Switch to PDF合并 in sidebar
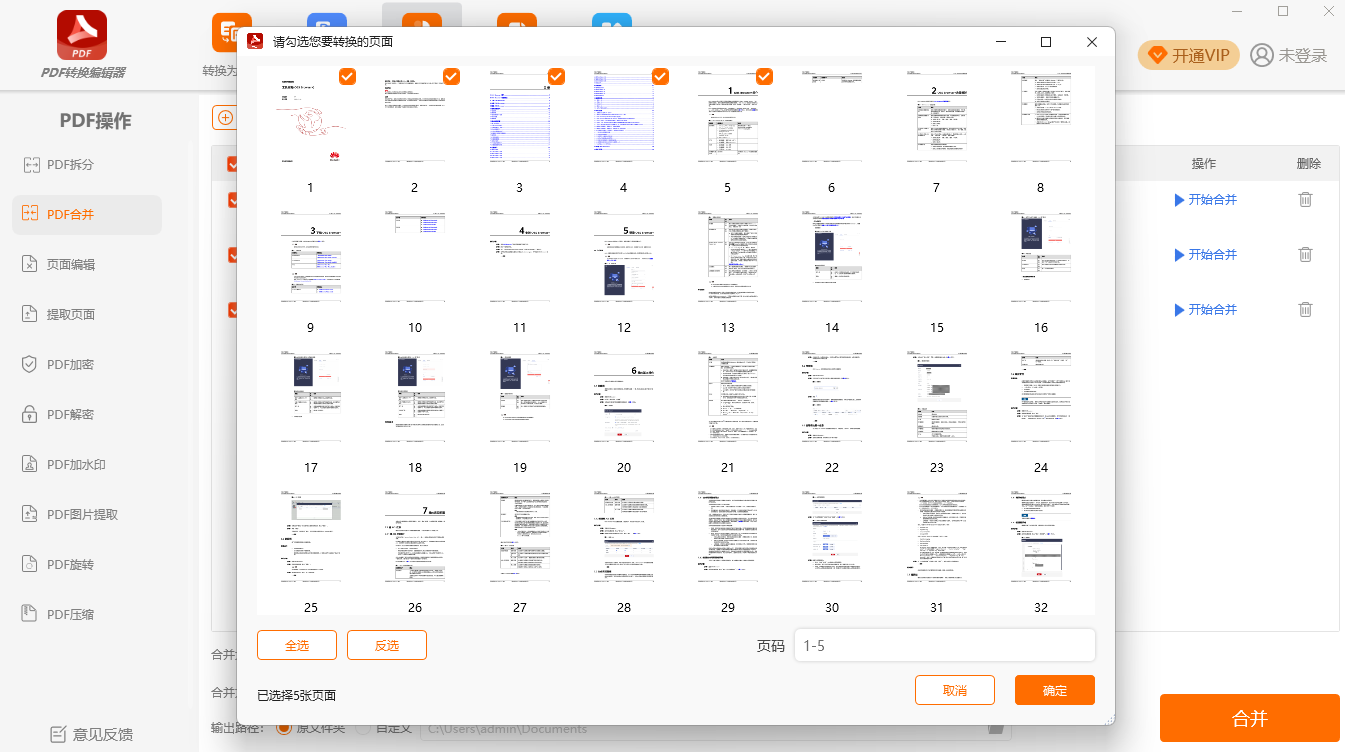This screenshot has width=1345, height=752. (x=70, y=214)
